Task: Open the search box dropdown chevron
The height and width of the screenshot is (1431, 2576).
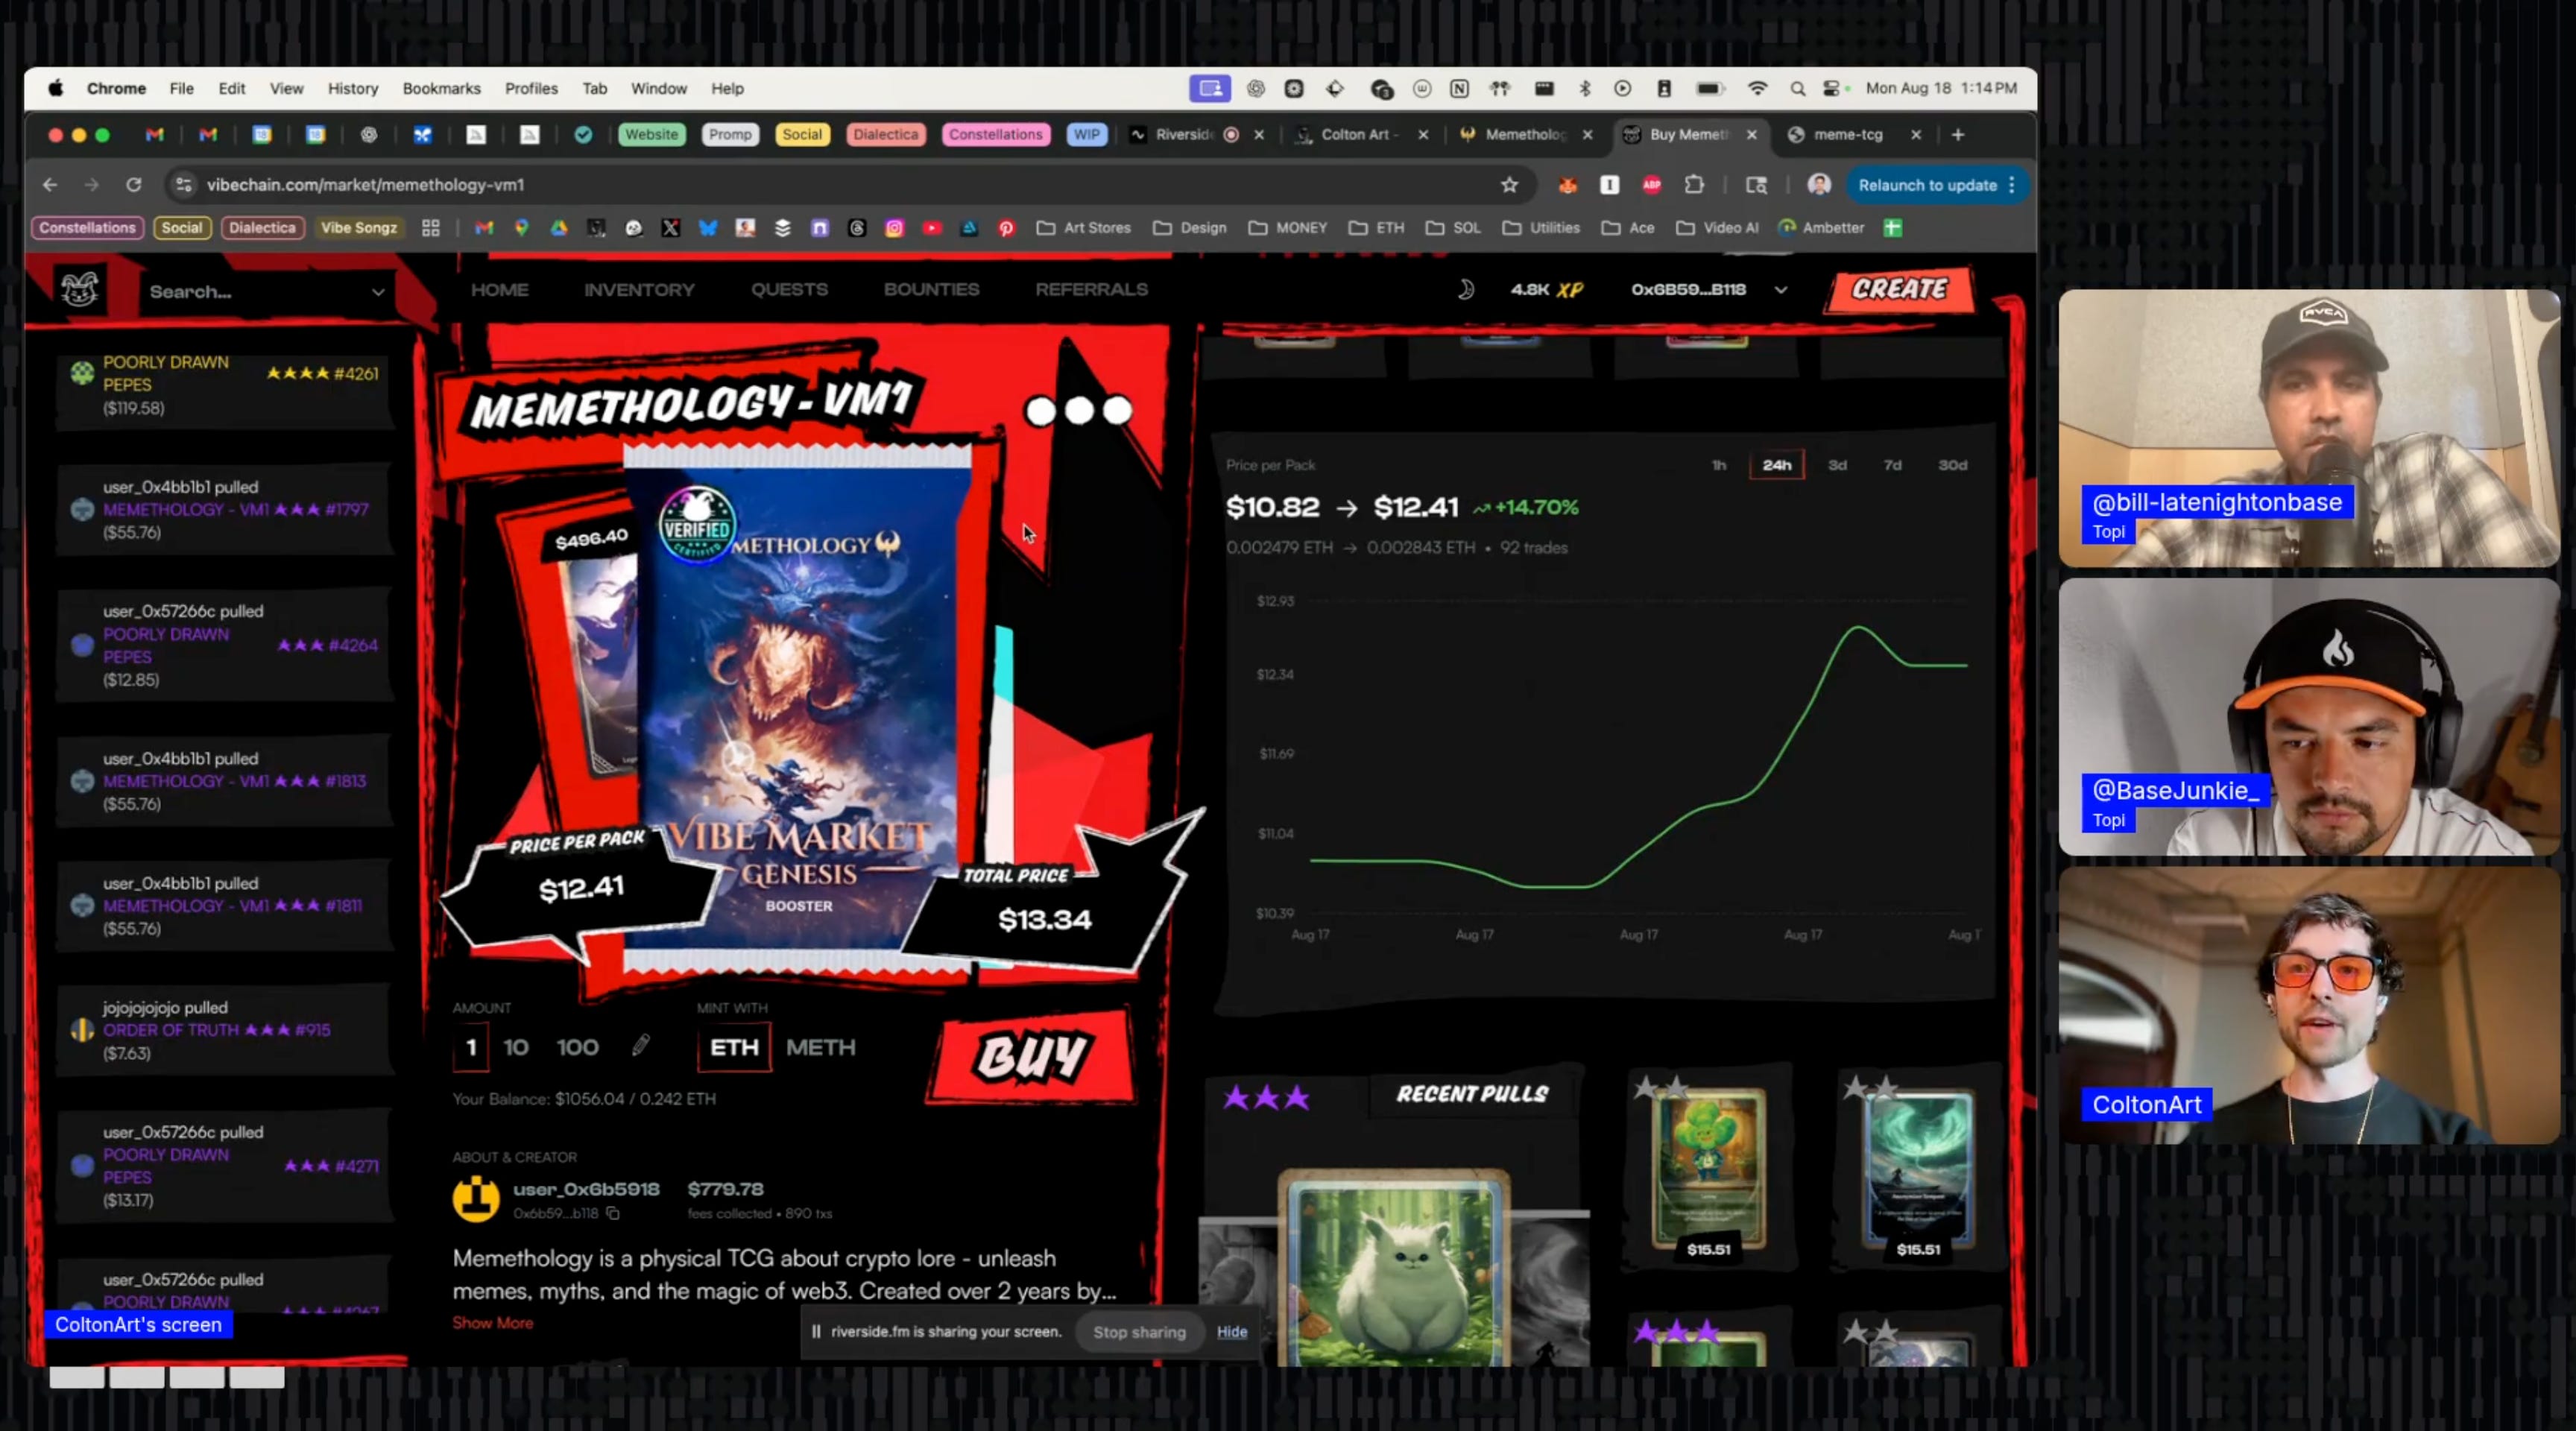Action: (x=378, y=292)
